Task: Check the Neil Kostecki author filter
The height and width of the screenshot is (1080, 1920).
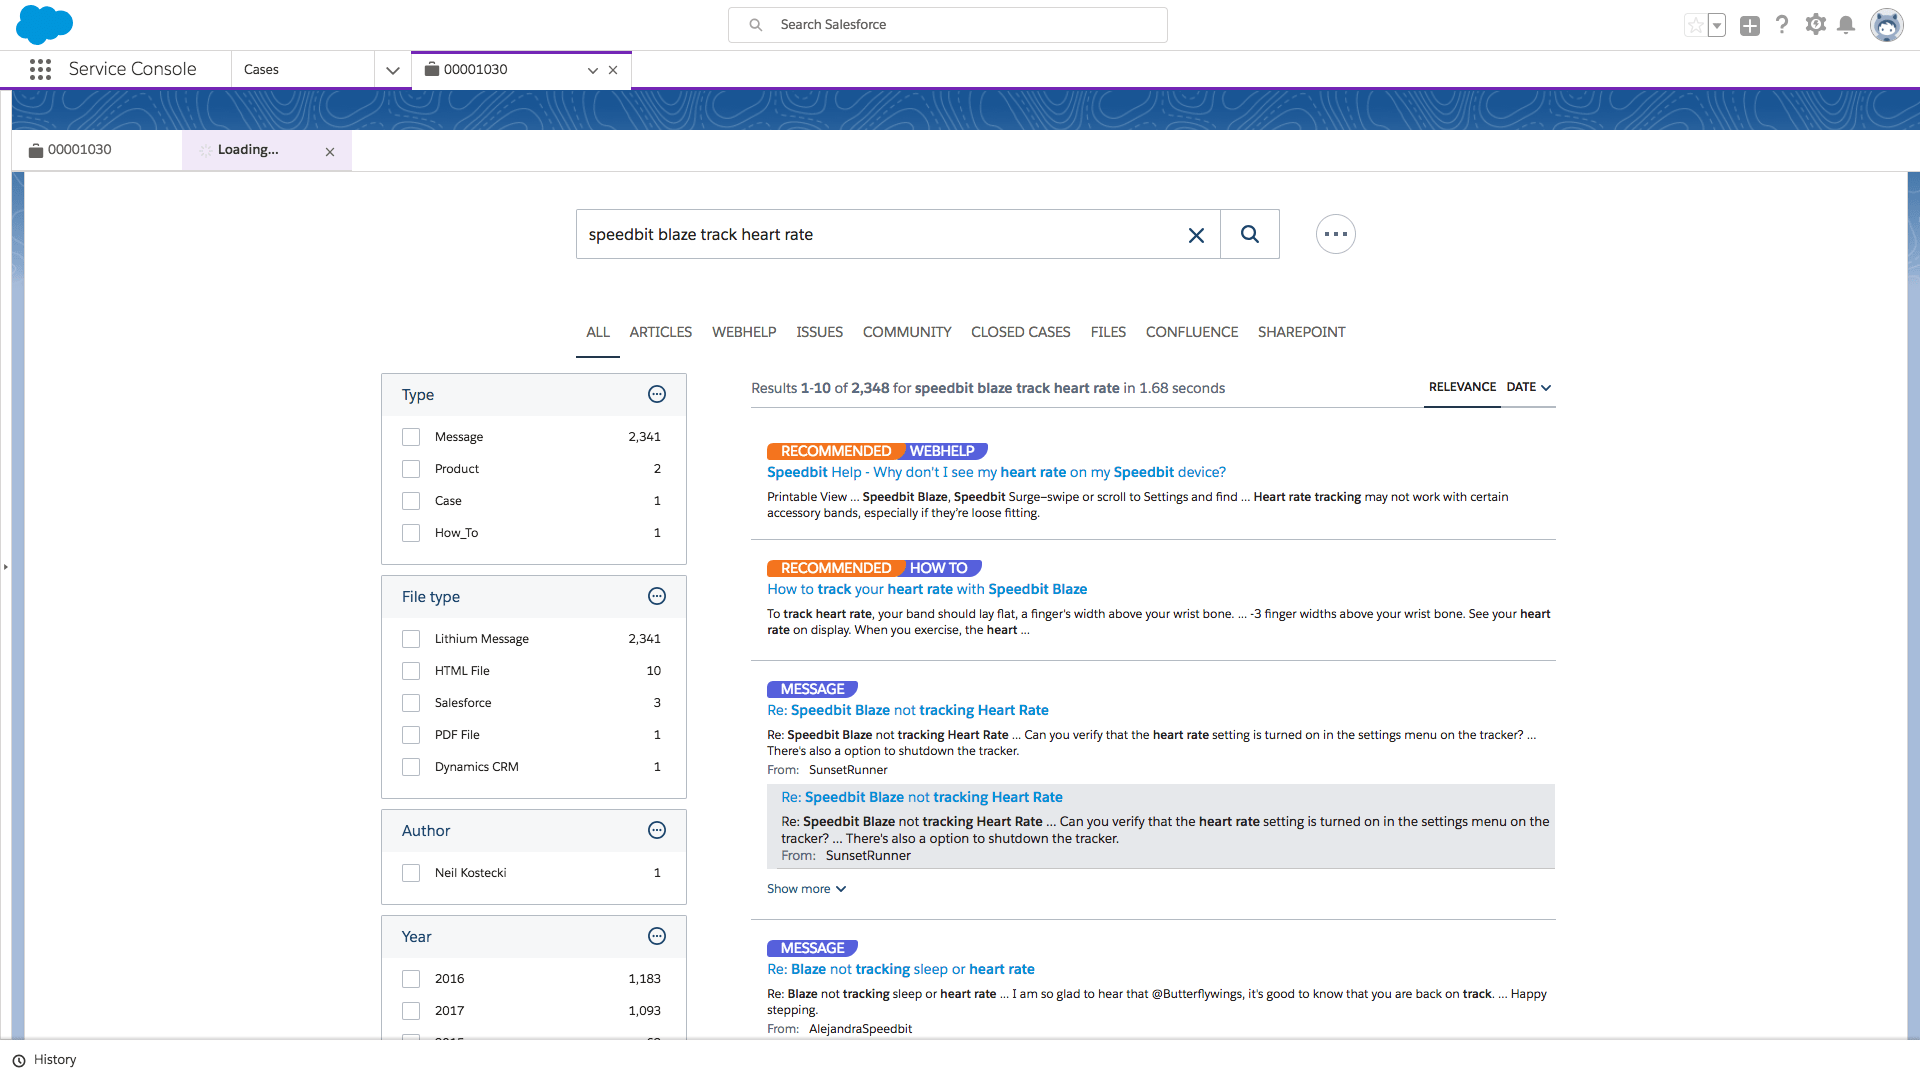Action: coord(411,873)
